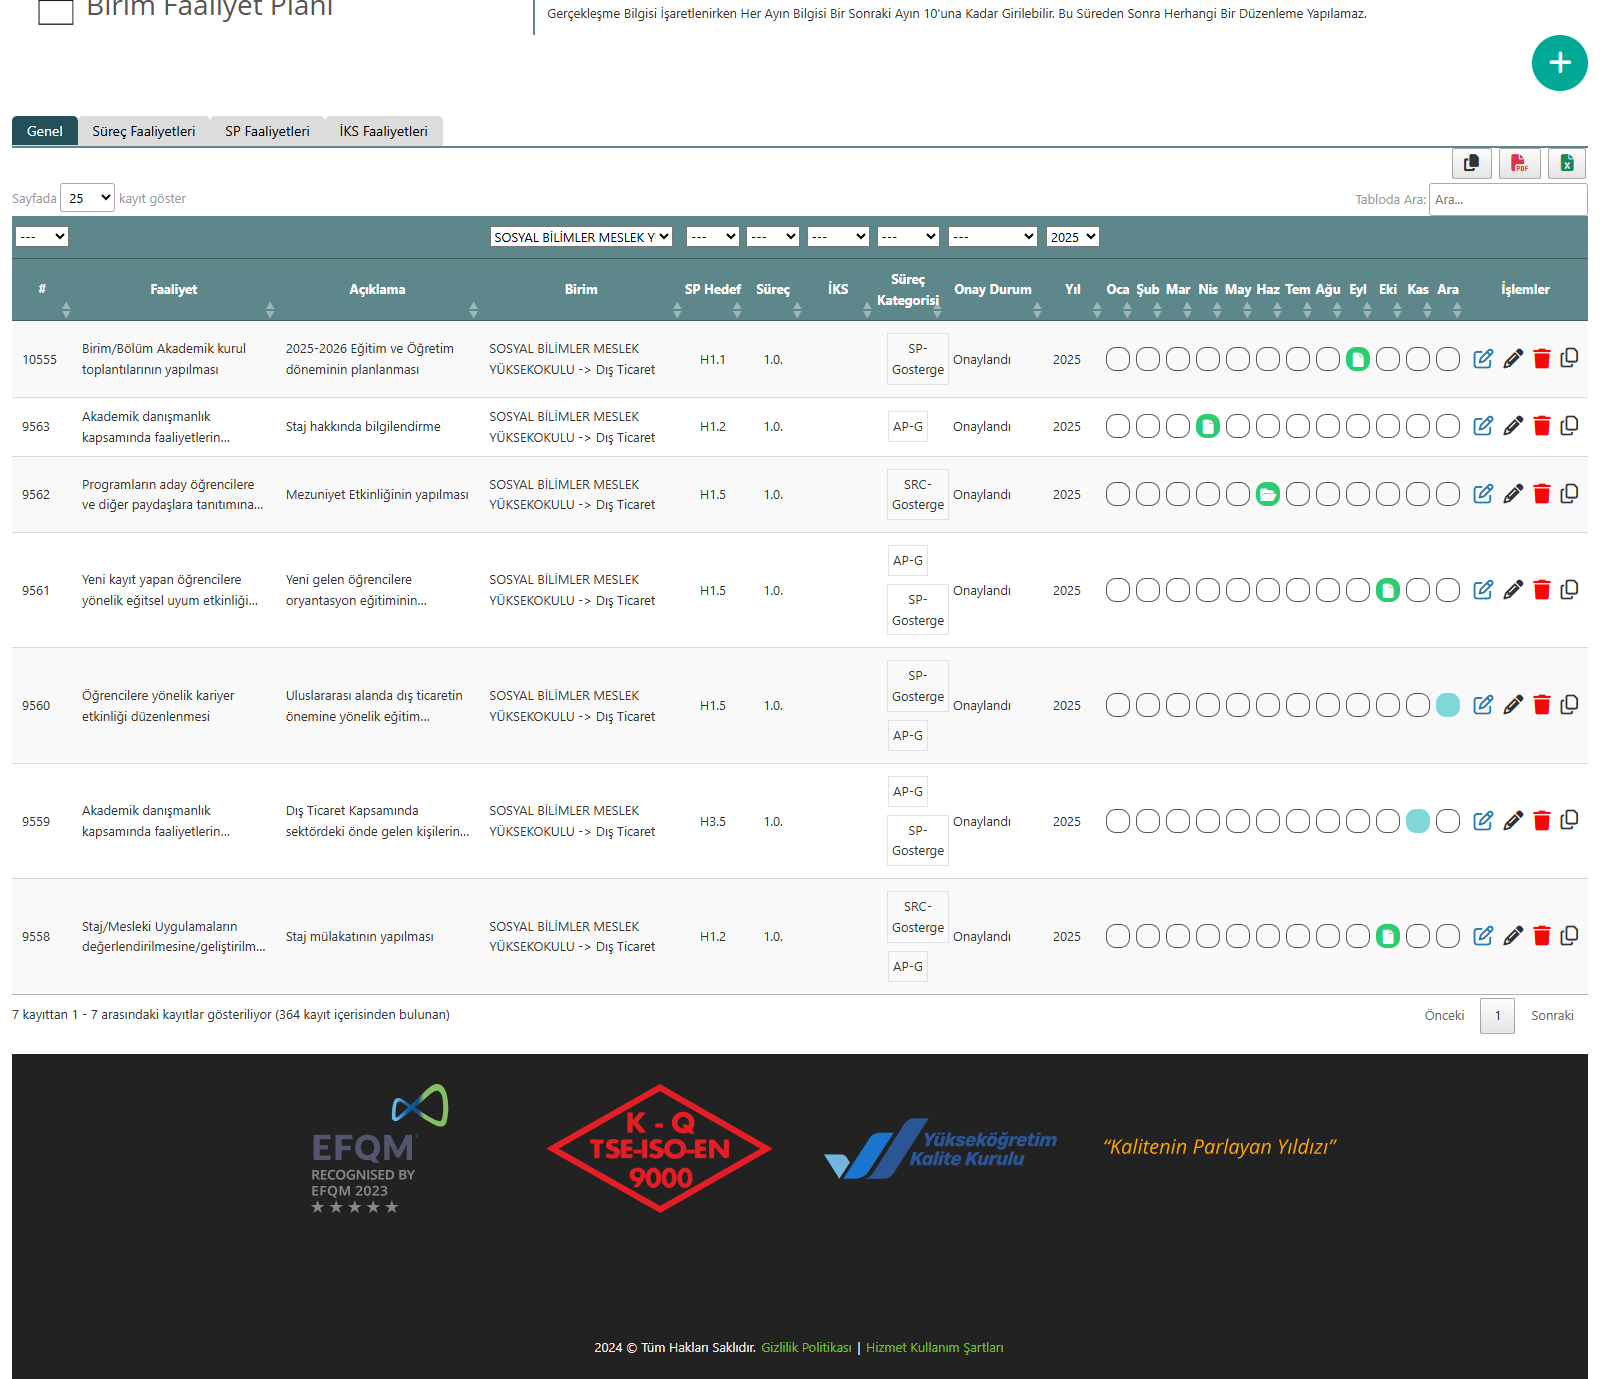Switch to İKS Faaliyetleri tab
1600x1379 pixels.
click(x=383, y=131)
